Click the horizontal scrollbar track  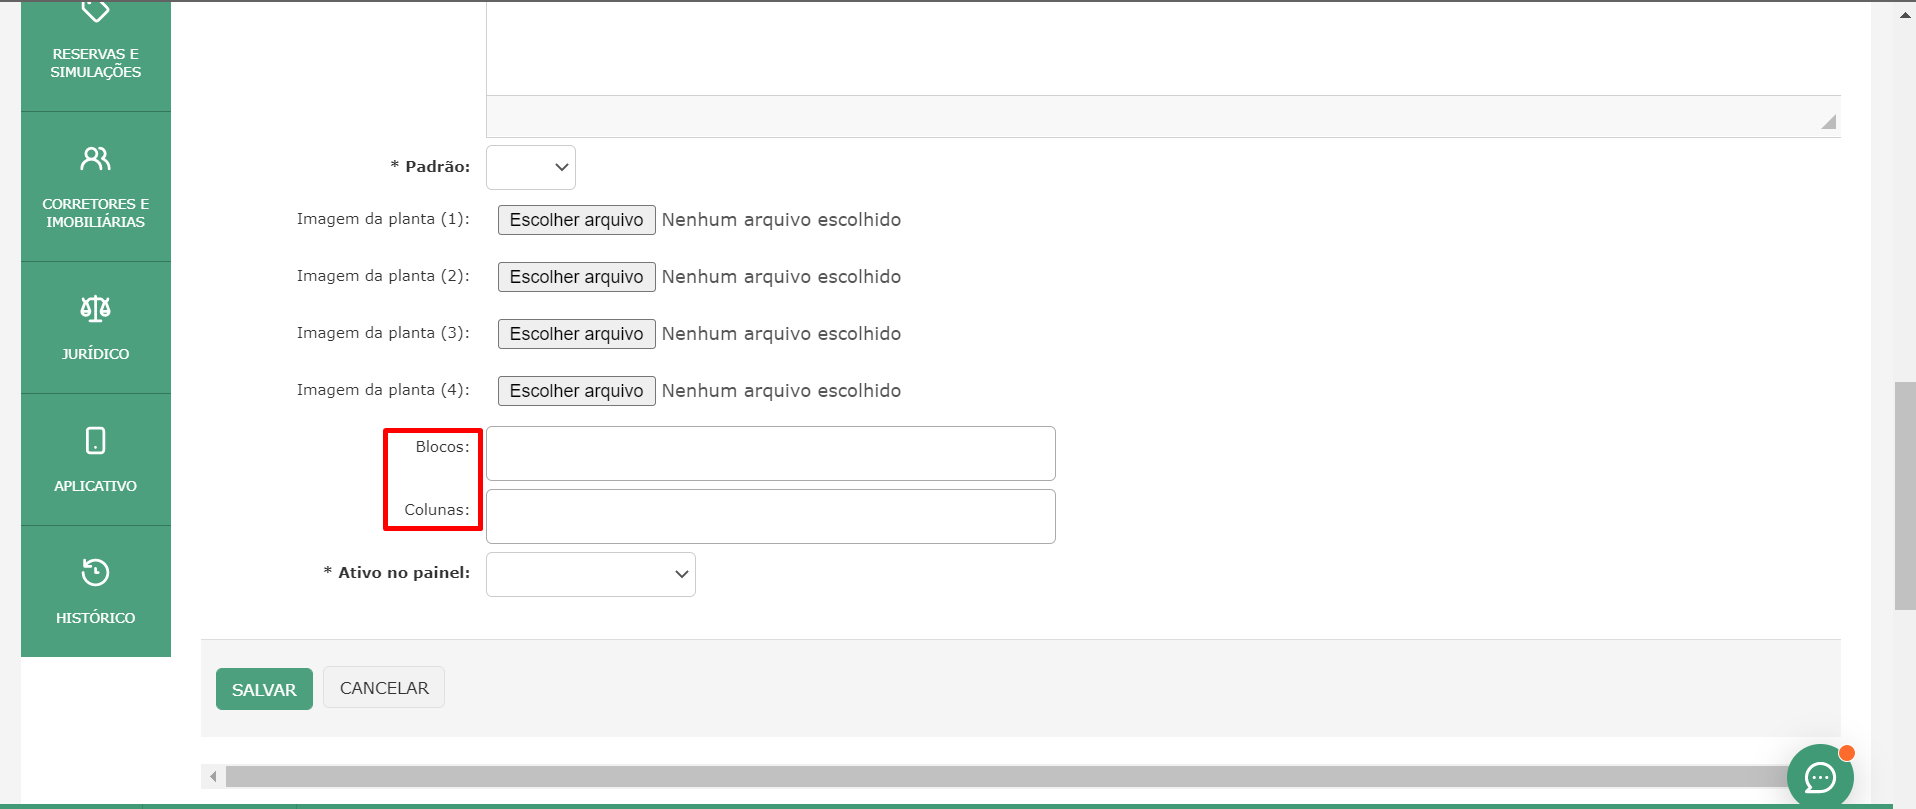point(1005,776)
